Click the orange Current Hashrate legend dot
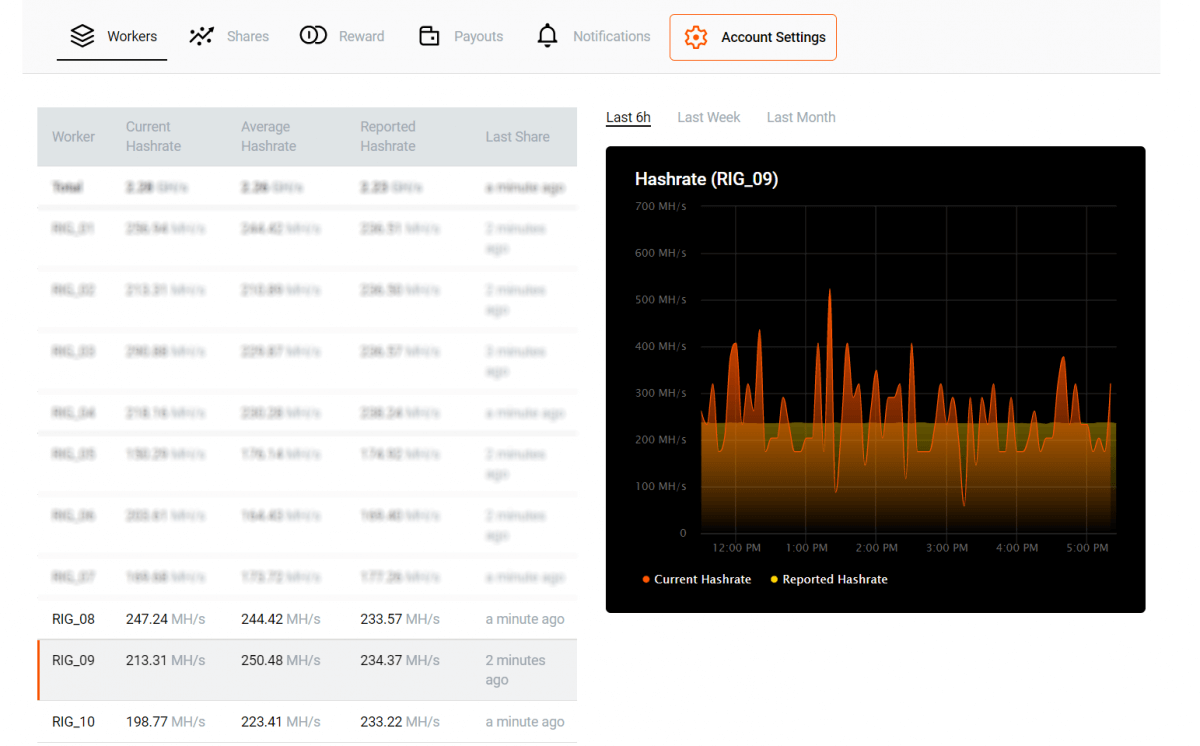Screen dimensions: 1200x746 (x=646, y=580)
